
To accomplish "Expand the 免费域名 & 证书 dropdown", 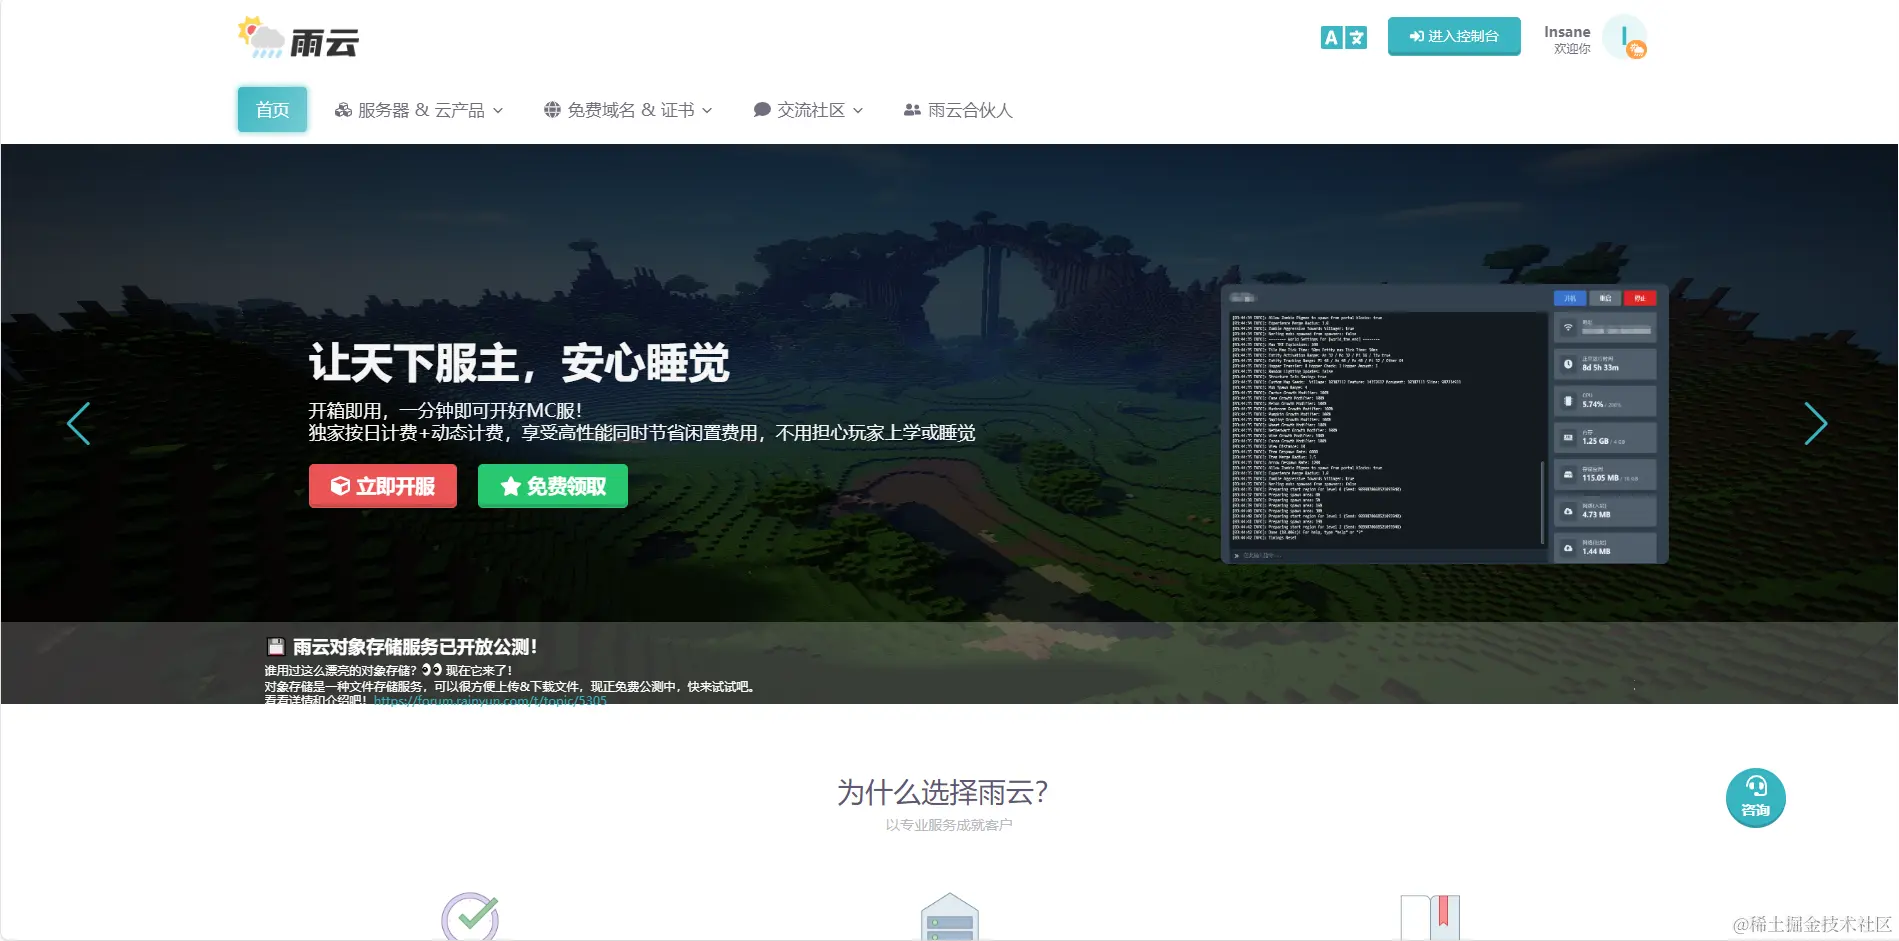I will [x=628, y=110].
